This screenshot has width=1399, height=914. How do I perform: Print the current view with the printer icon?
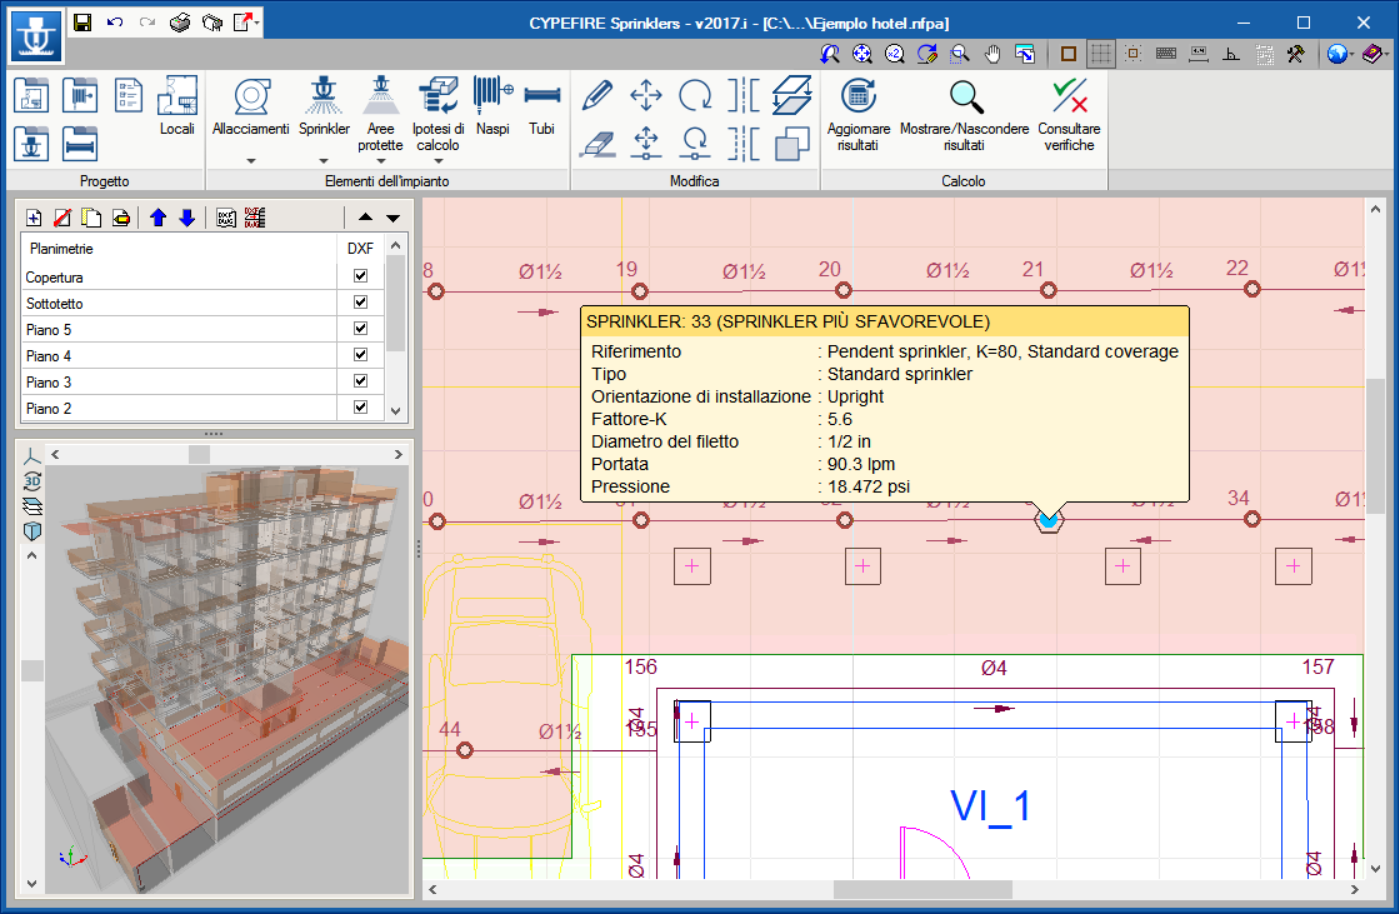click(x=180, y=22)
